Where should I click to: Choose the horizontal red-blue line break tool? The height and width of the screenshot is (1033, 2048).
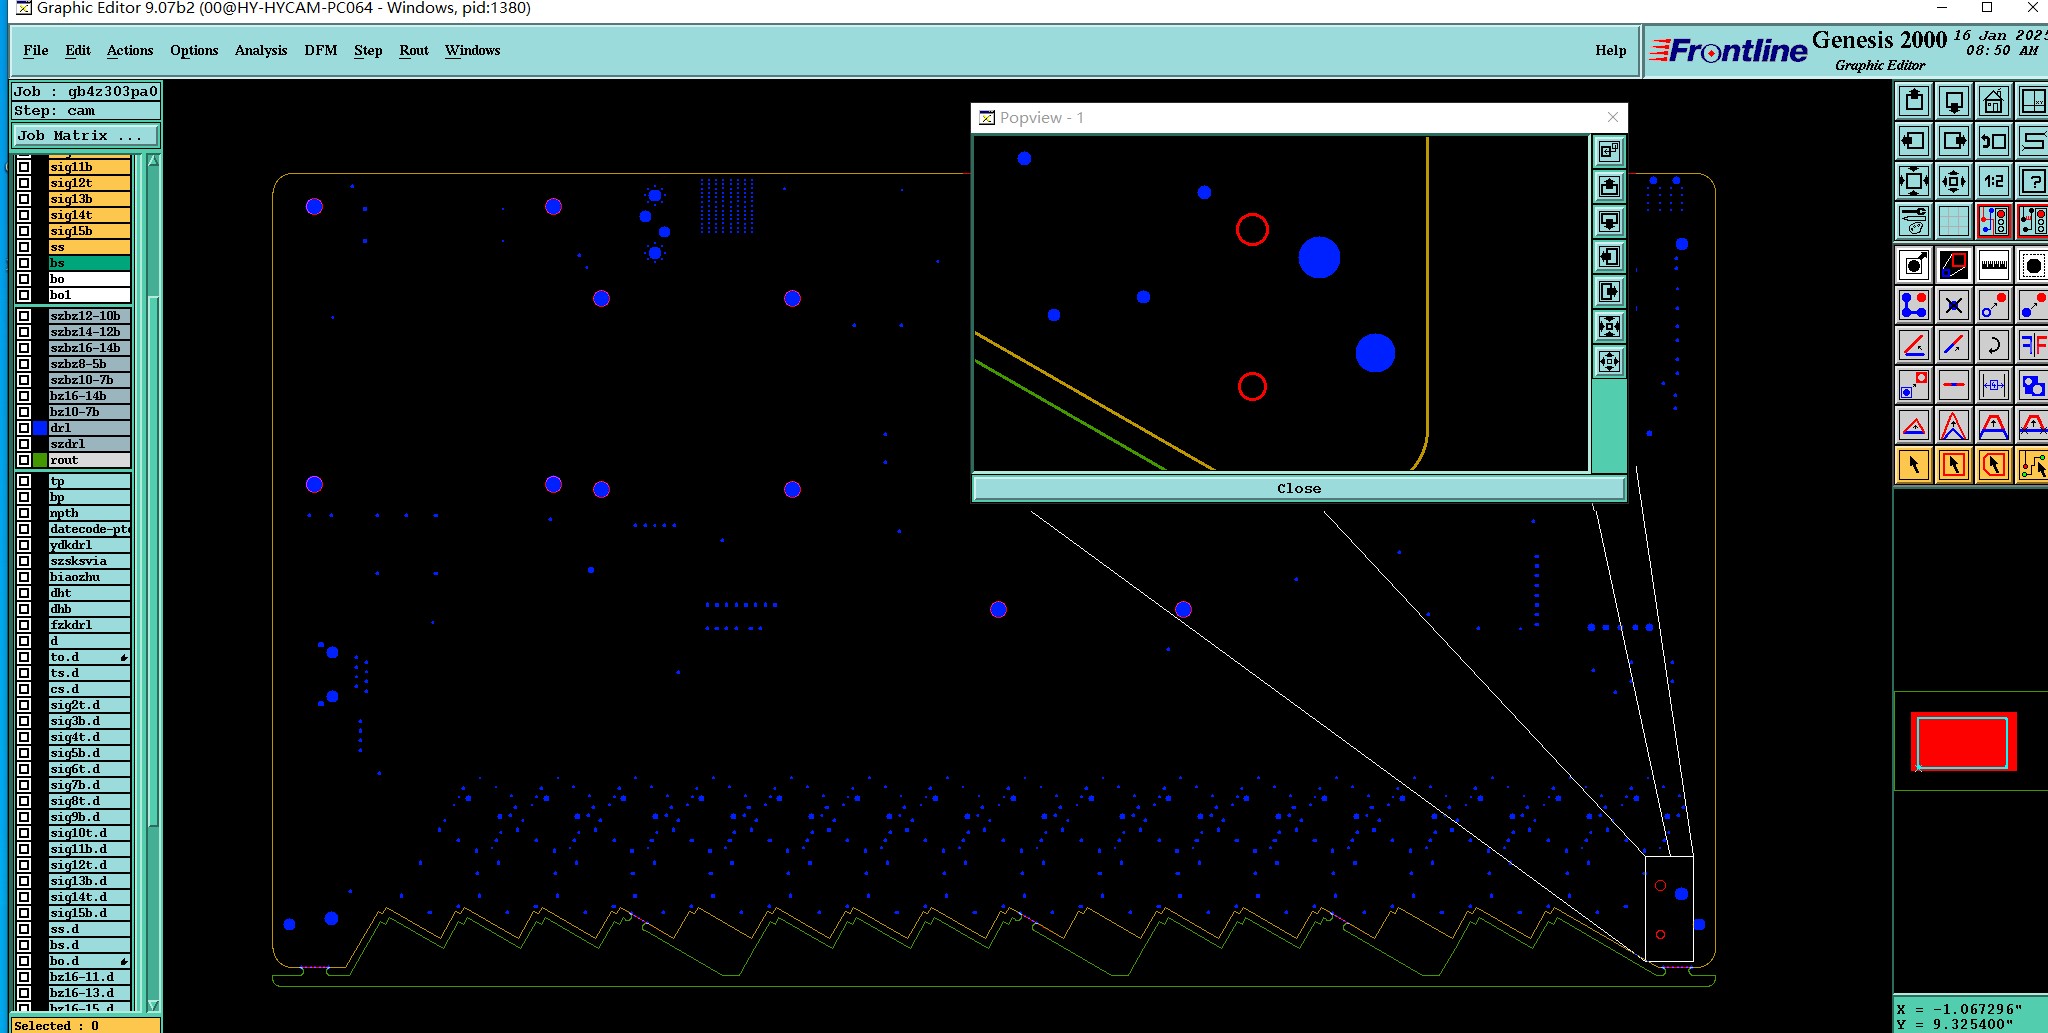(x=1953, y=385)
